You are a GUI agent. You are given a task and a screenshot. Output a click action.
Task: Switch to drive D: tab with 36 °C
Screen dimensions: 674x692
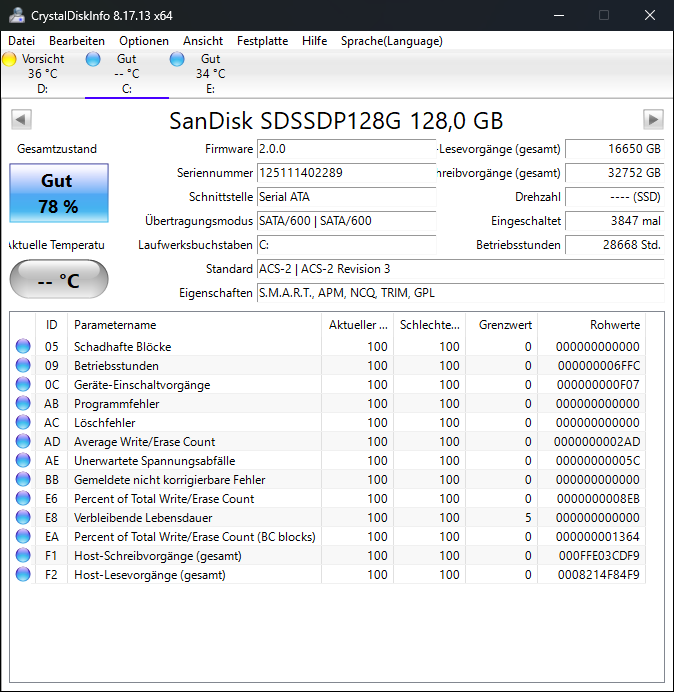(x=42, y=73)
